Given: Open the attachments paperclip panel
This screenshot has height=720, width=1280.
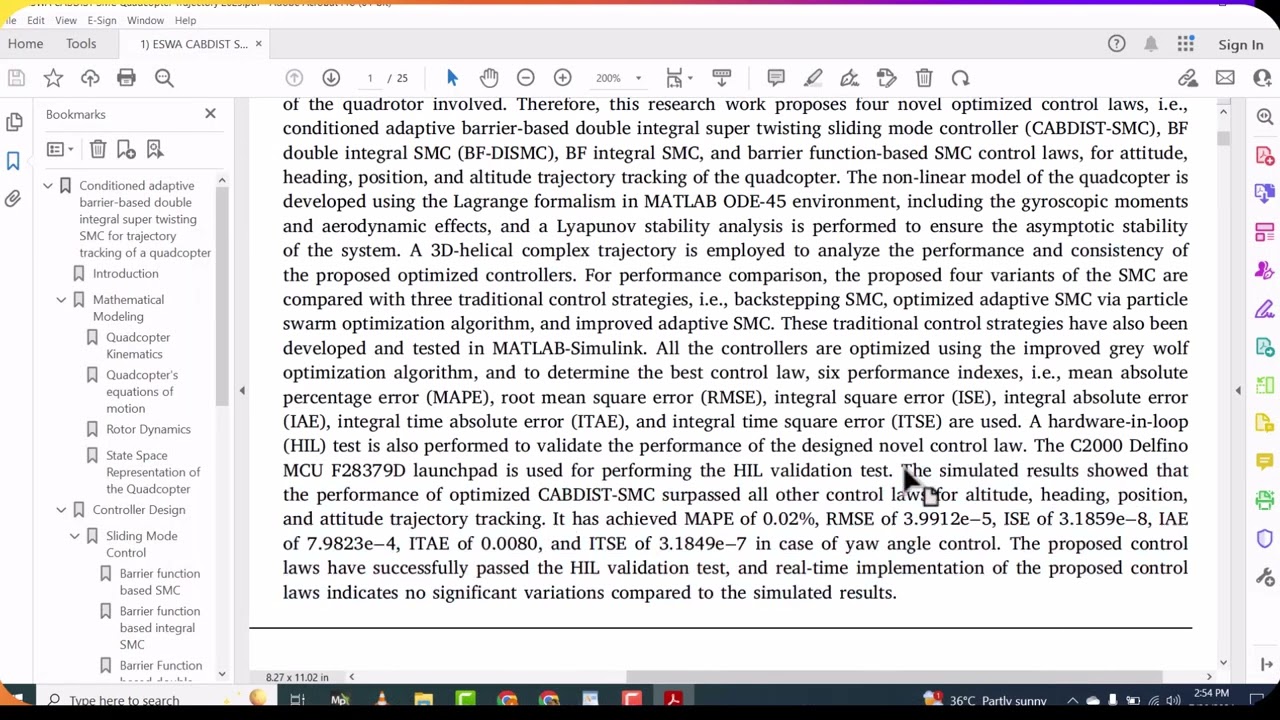Looking at the screenshot, I should click(14, 198).
